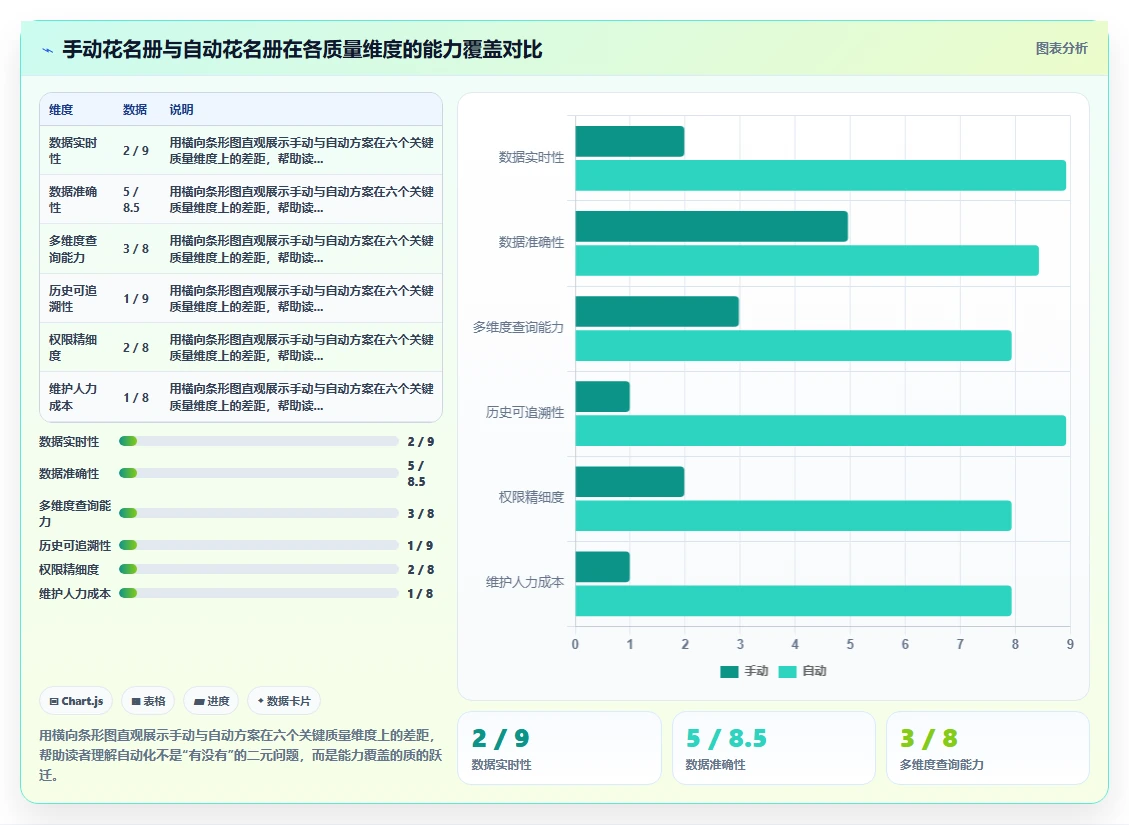The image size is (1129, 825).
Task: Open the 5 / 8.5 数据准确性 data card
Action: [773, 748]
